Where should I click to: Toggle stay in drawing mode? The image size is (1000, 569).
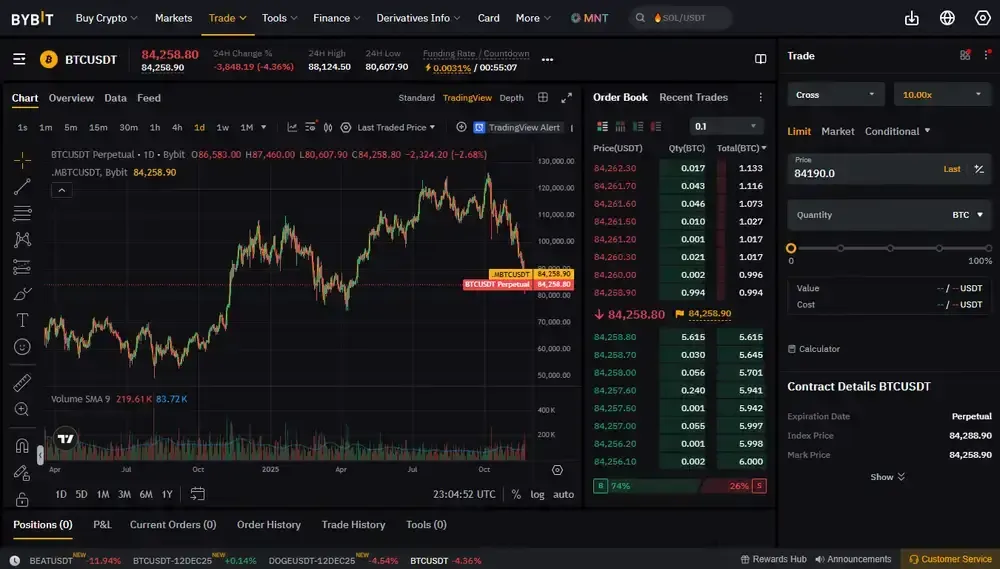click(x=22, y=473)
